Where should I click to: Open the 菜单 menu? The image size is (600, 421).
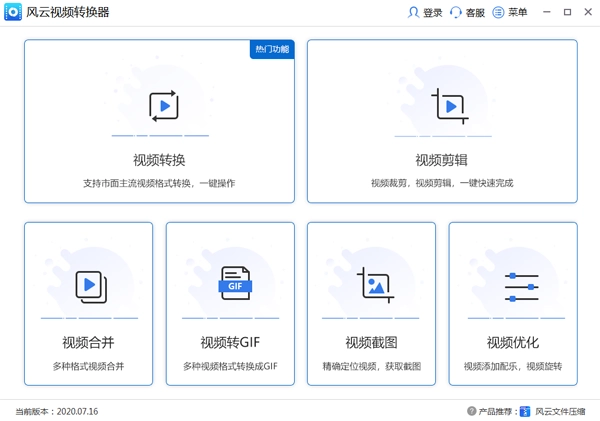(510, 12)
